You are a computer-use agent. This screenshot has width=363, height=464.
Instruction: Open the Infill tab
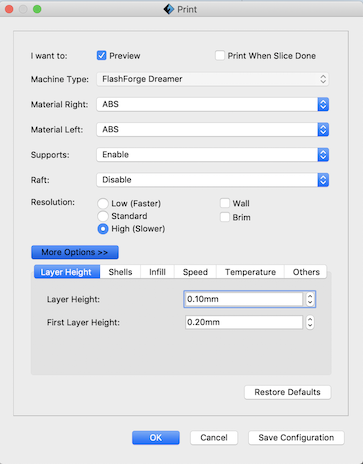[x=157, y=272]
